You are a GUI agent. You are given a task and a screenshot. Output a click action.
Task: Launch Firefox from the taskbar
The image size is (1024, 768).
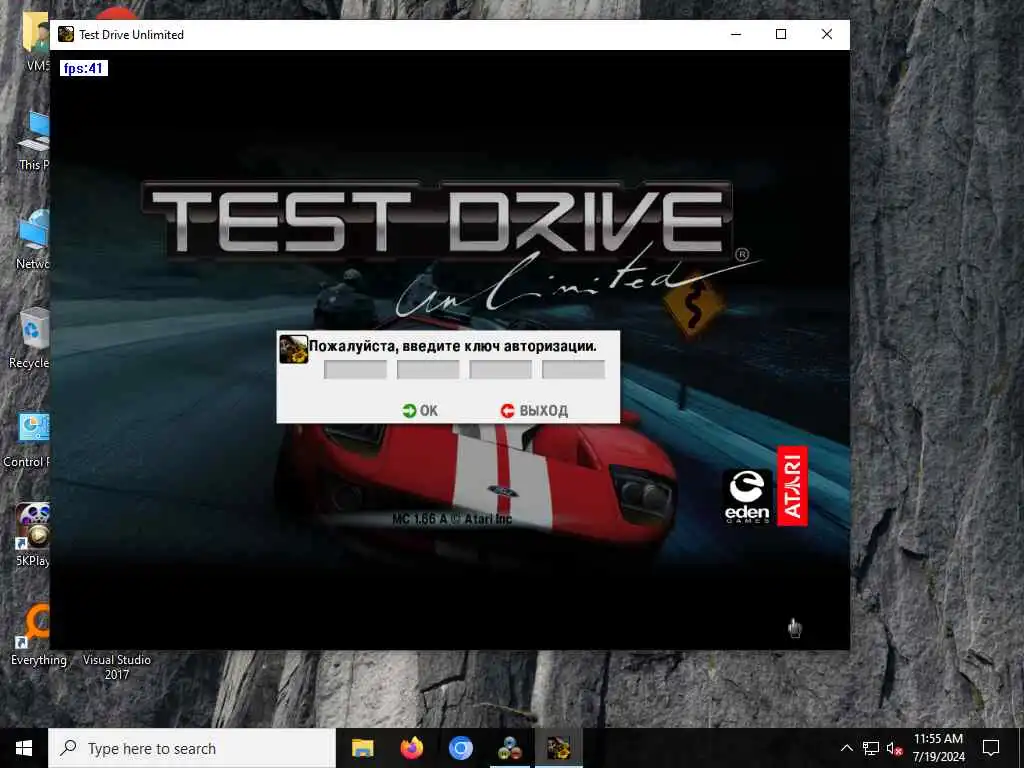click(411, 748)
